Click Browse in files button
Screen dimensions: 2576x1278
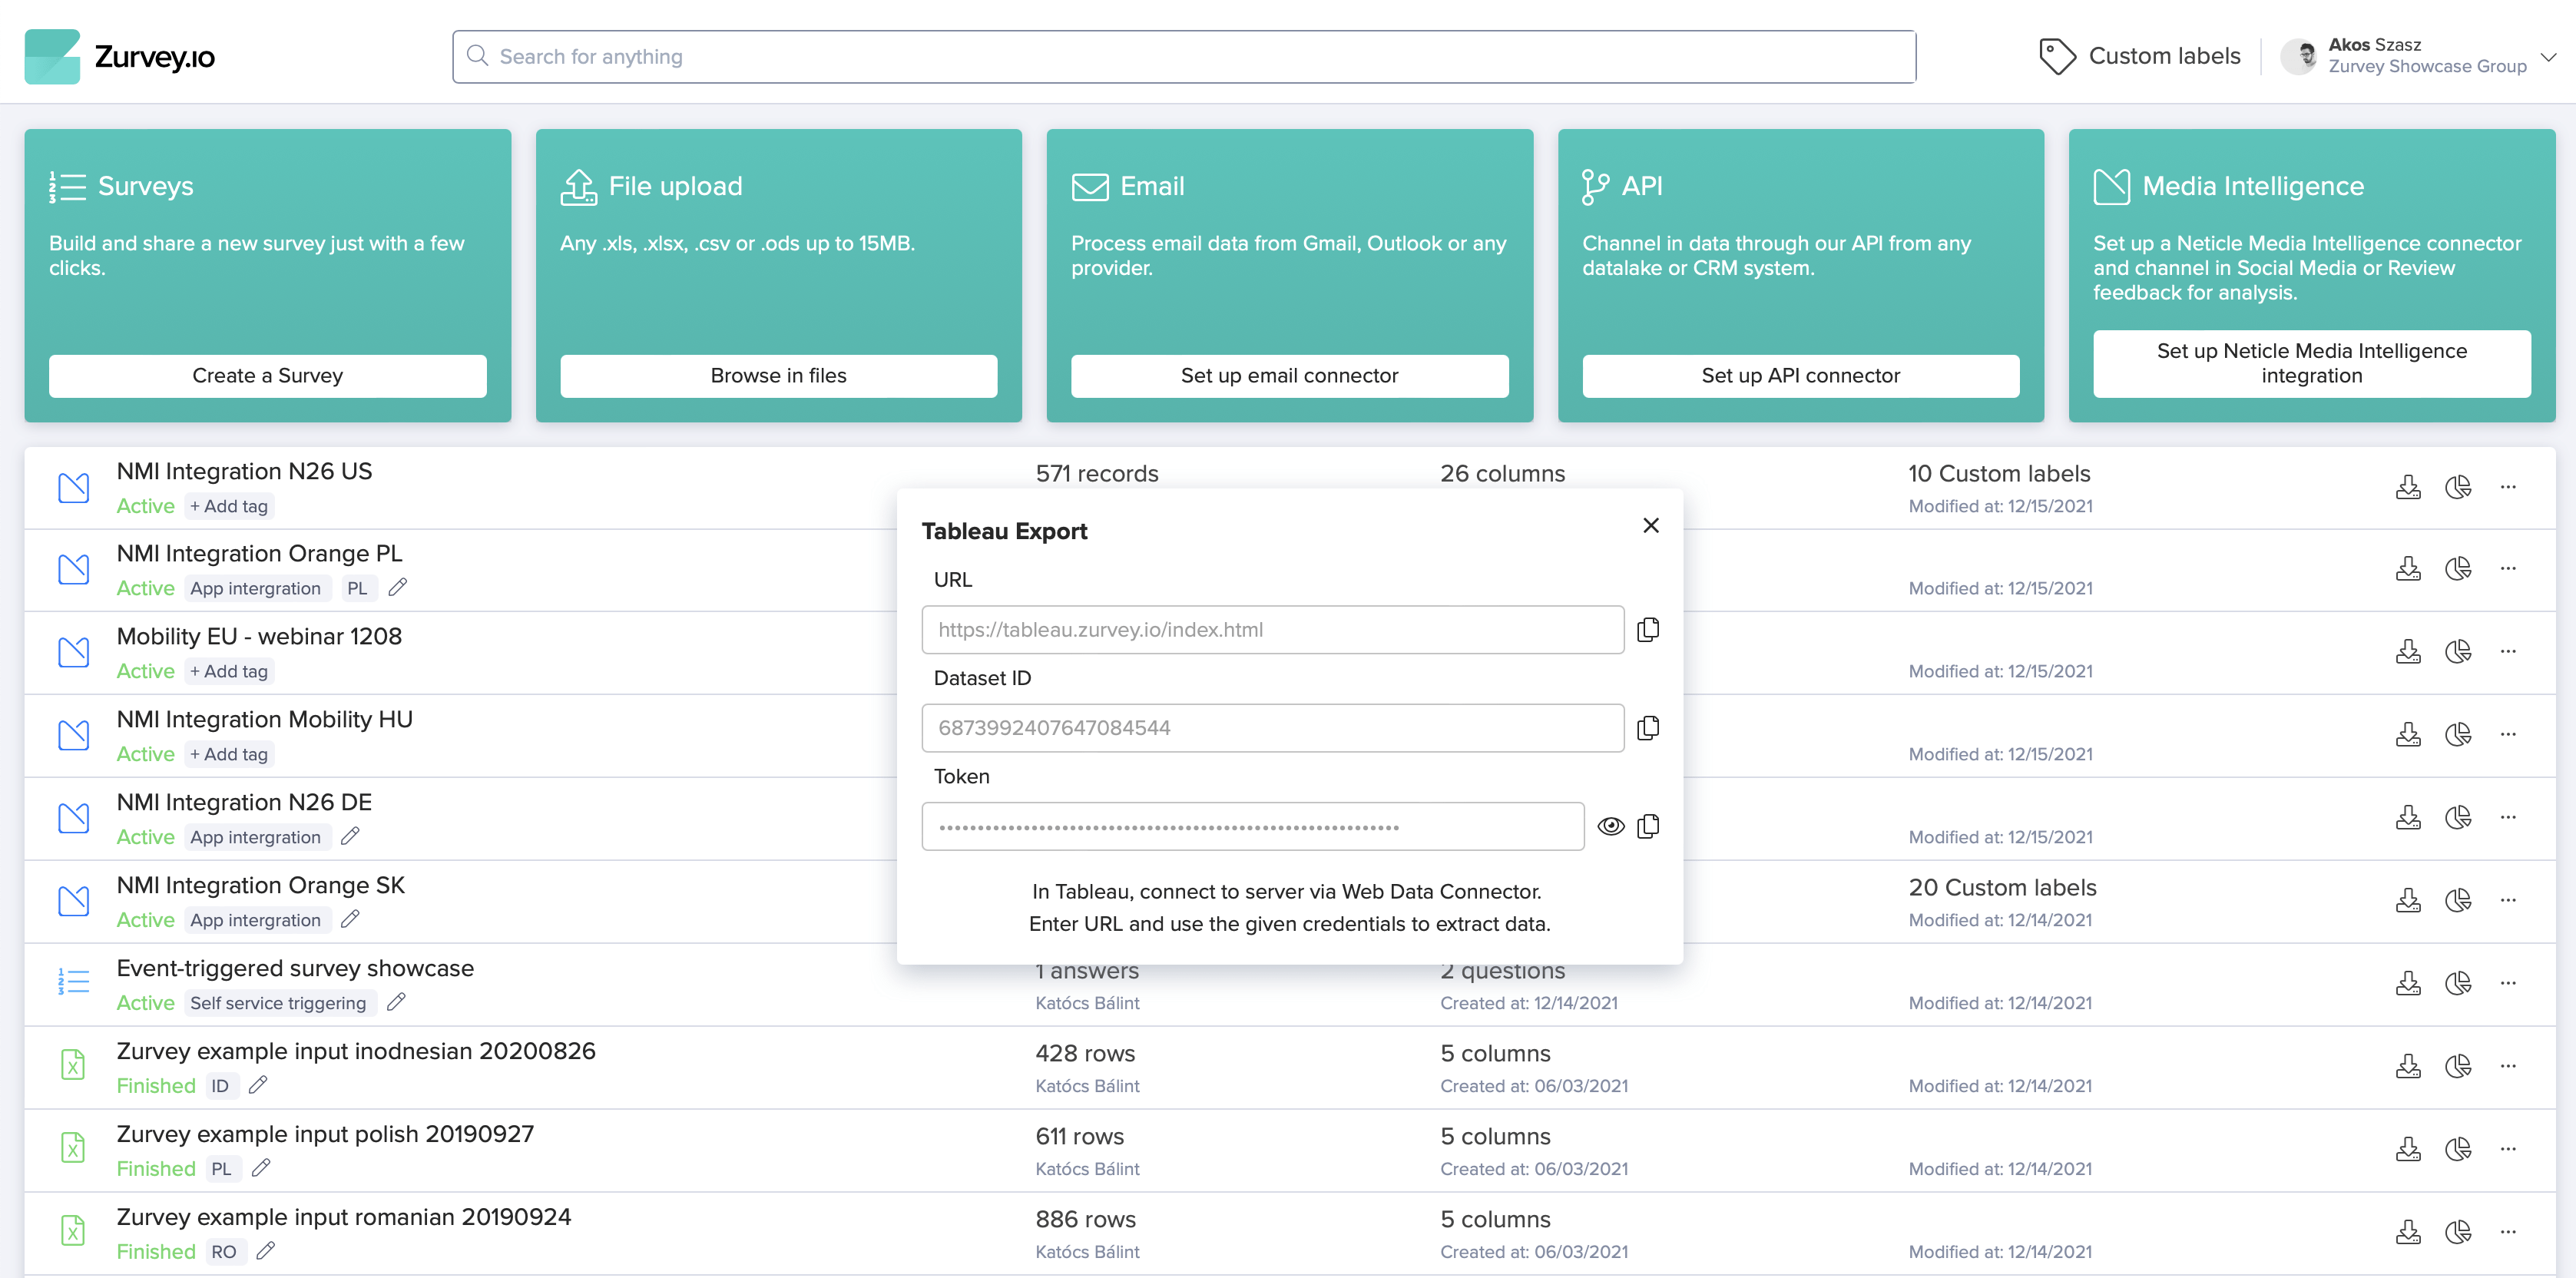779,375
